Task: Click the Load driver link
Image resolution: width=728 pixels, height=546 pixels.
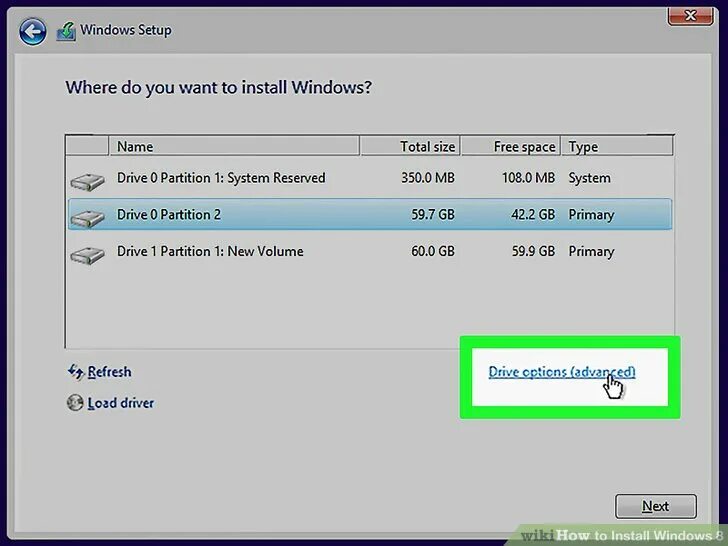Action: point(121,403)
